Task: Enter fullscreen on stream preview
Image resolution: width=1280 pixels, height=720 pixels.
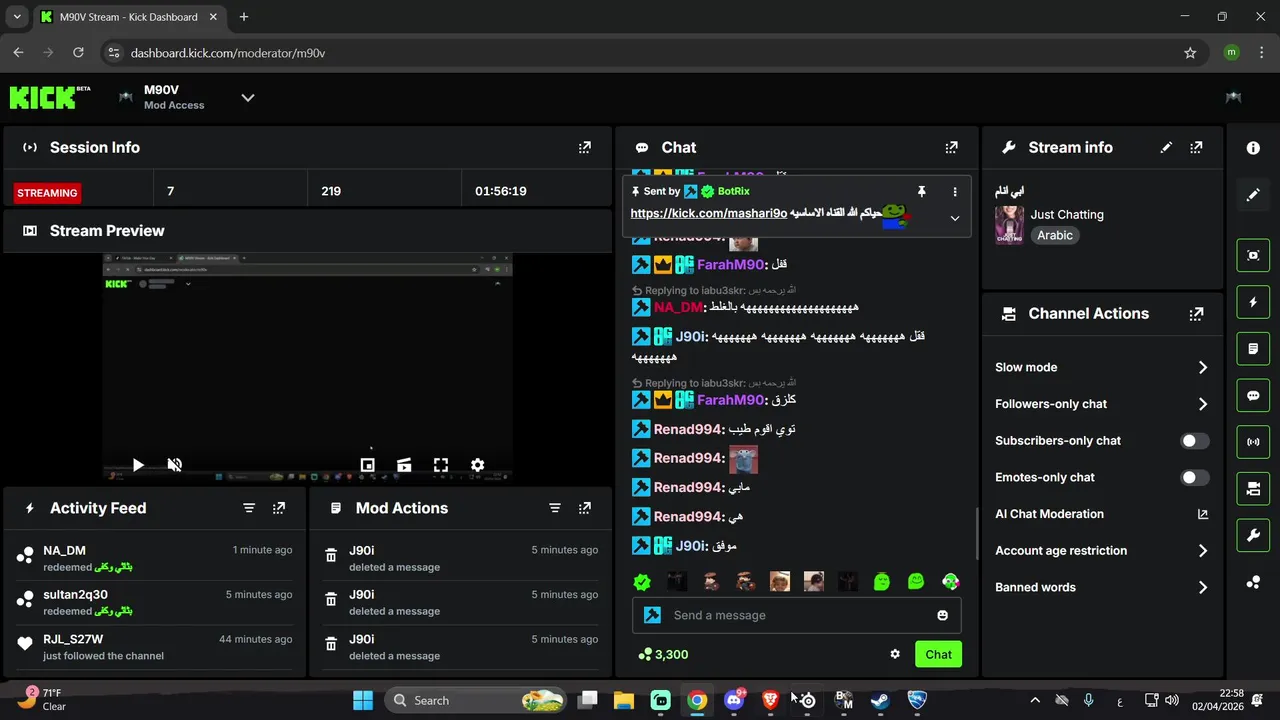Action: click(x=441, y=465)
